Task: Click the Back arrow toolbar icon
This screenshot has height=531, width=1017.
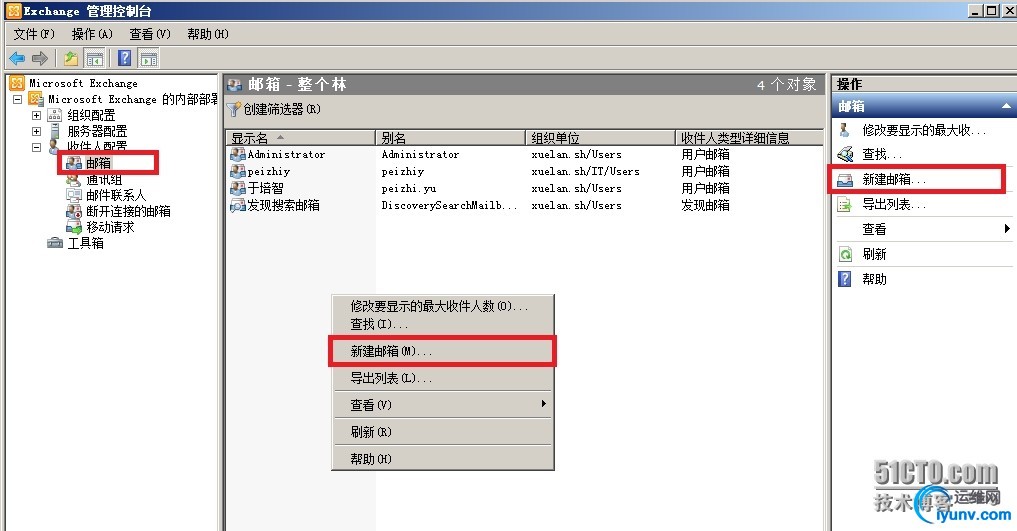Action: [x=17, y=58]
